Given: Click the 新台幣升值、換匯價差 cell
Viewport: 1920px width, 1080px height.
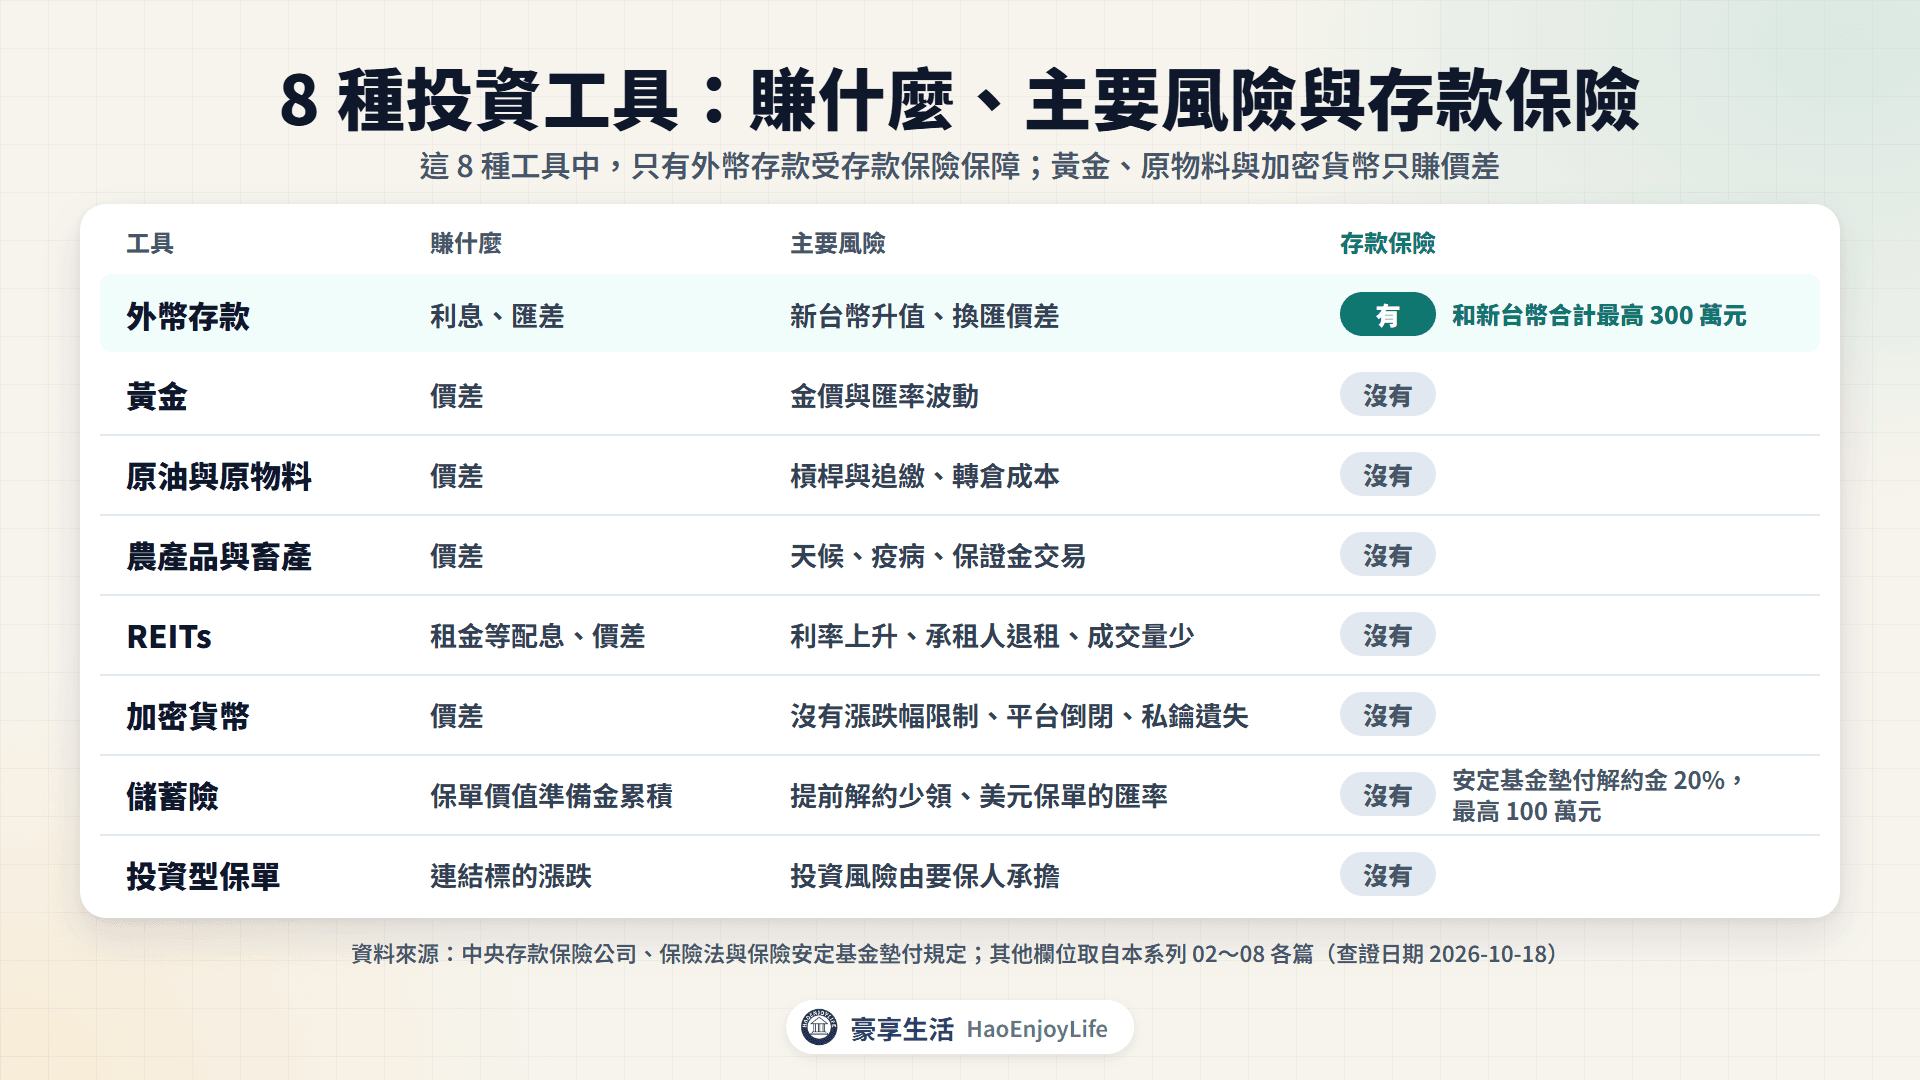Looking at the screenshot, I should coord(925,316).
